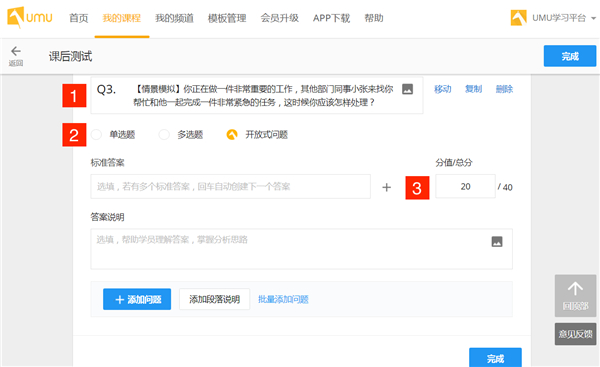
Task: Open 模板管理 navigation tab
Action: tap(227, 18)
